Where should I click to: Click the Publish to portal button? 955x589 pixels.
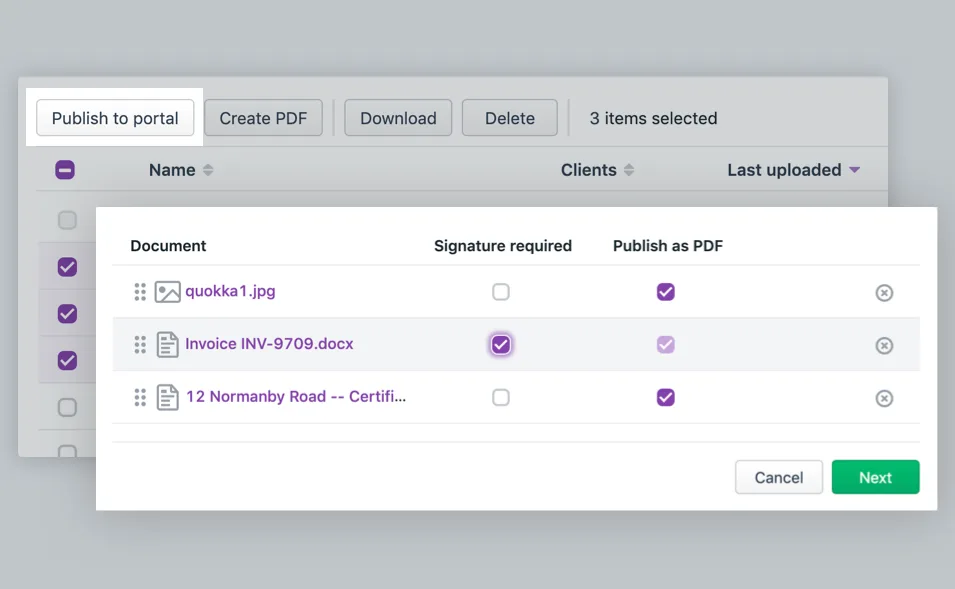tap(115, 118)
